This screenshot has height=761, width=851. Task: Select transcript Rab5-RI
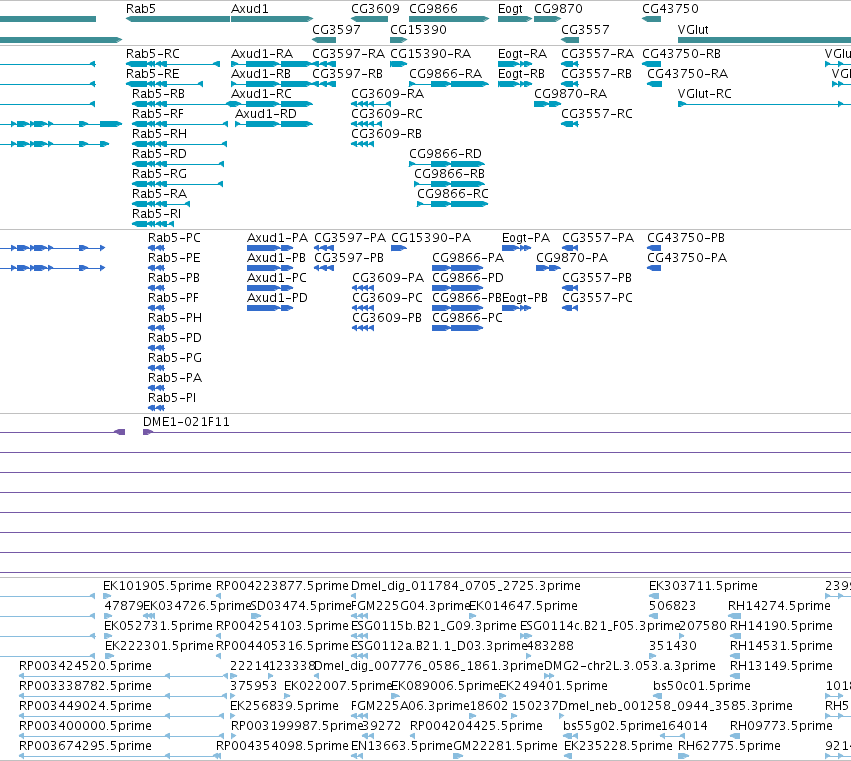pyautogui.click(x=156, y=214)
